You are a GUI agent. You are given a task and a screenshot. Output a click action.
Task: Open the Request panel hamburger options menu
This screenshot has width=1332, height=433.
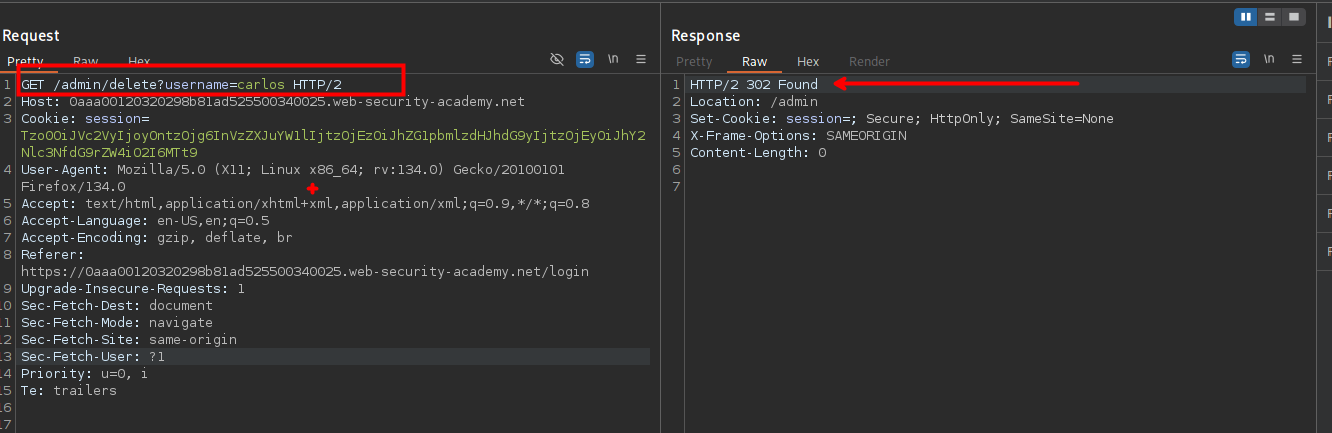click(x=640, y=60)
